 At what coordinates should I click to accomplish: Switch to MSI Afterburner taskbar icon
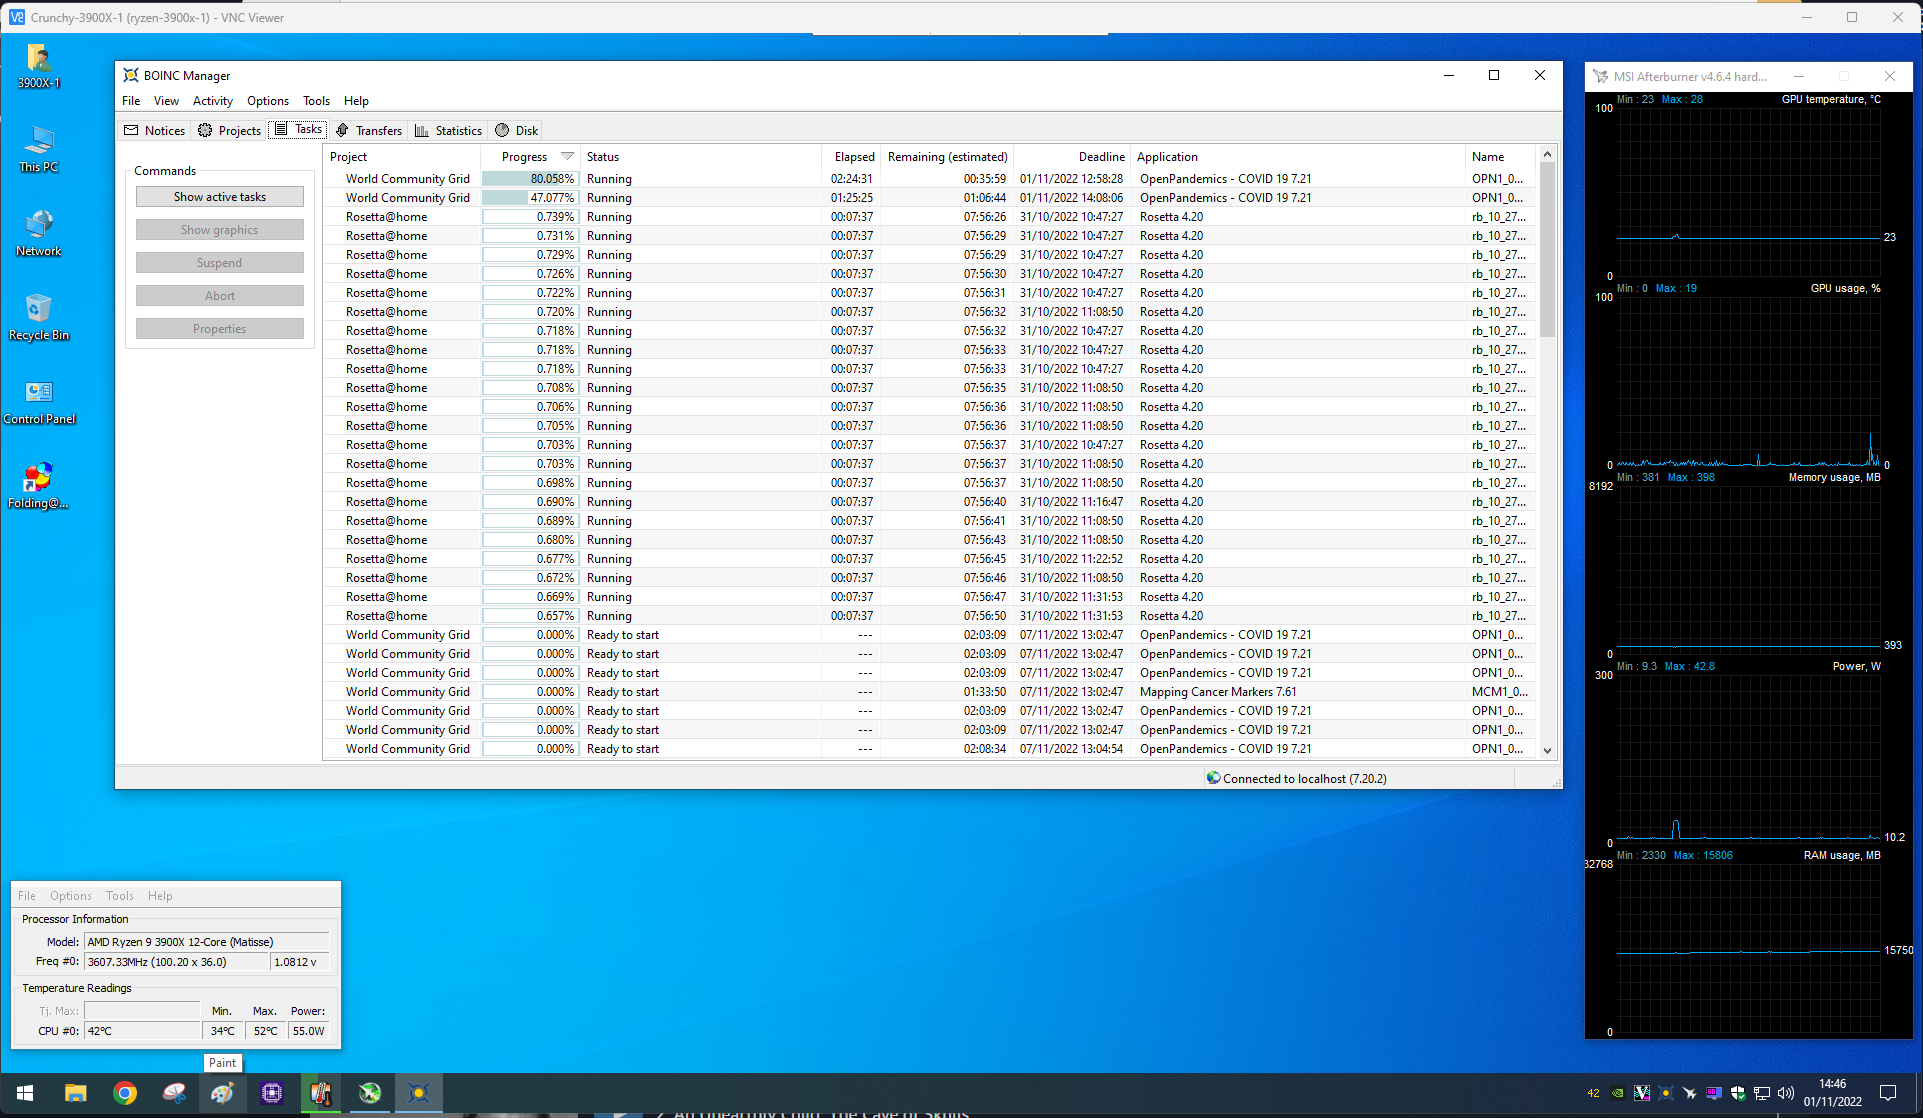(370, 1093)
